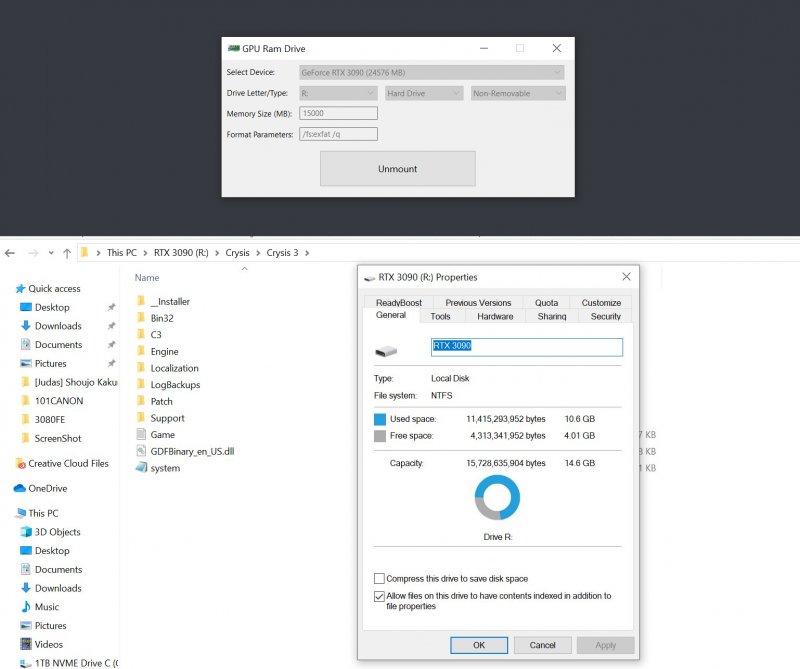
Task: Open the Non-Removable dropdown
Action: [x=517, y=93]
